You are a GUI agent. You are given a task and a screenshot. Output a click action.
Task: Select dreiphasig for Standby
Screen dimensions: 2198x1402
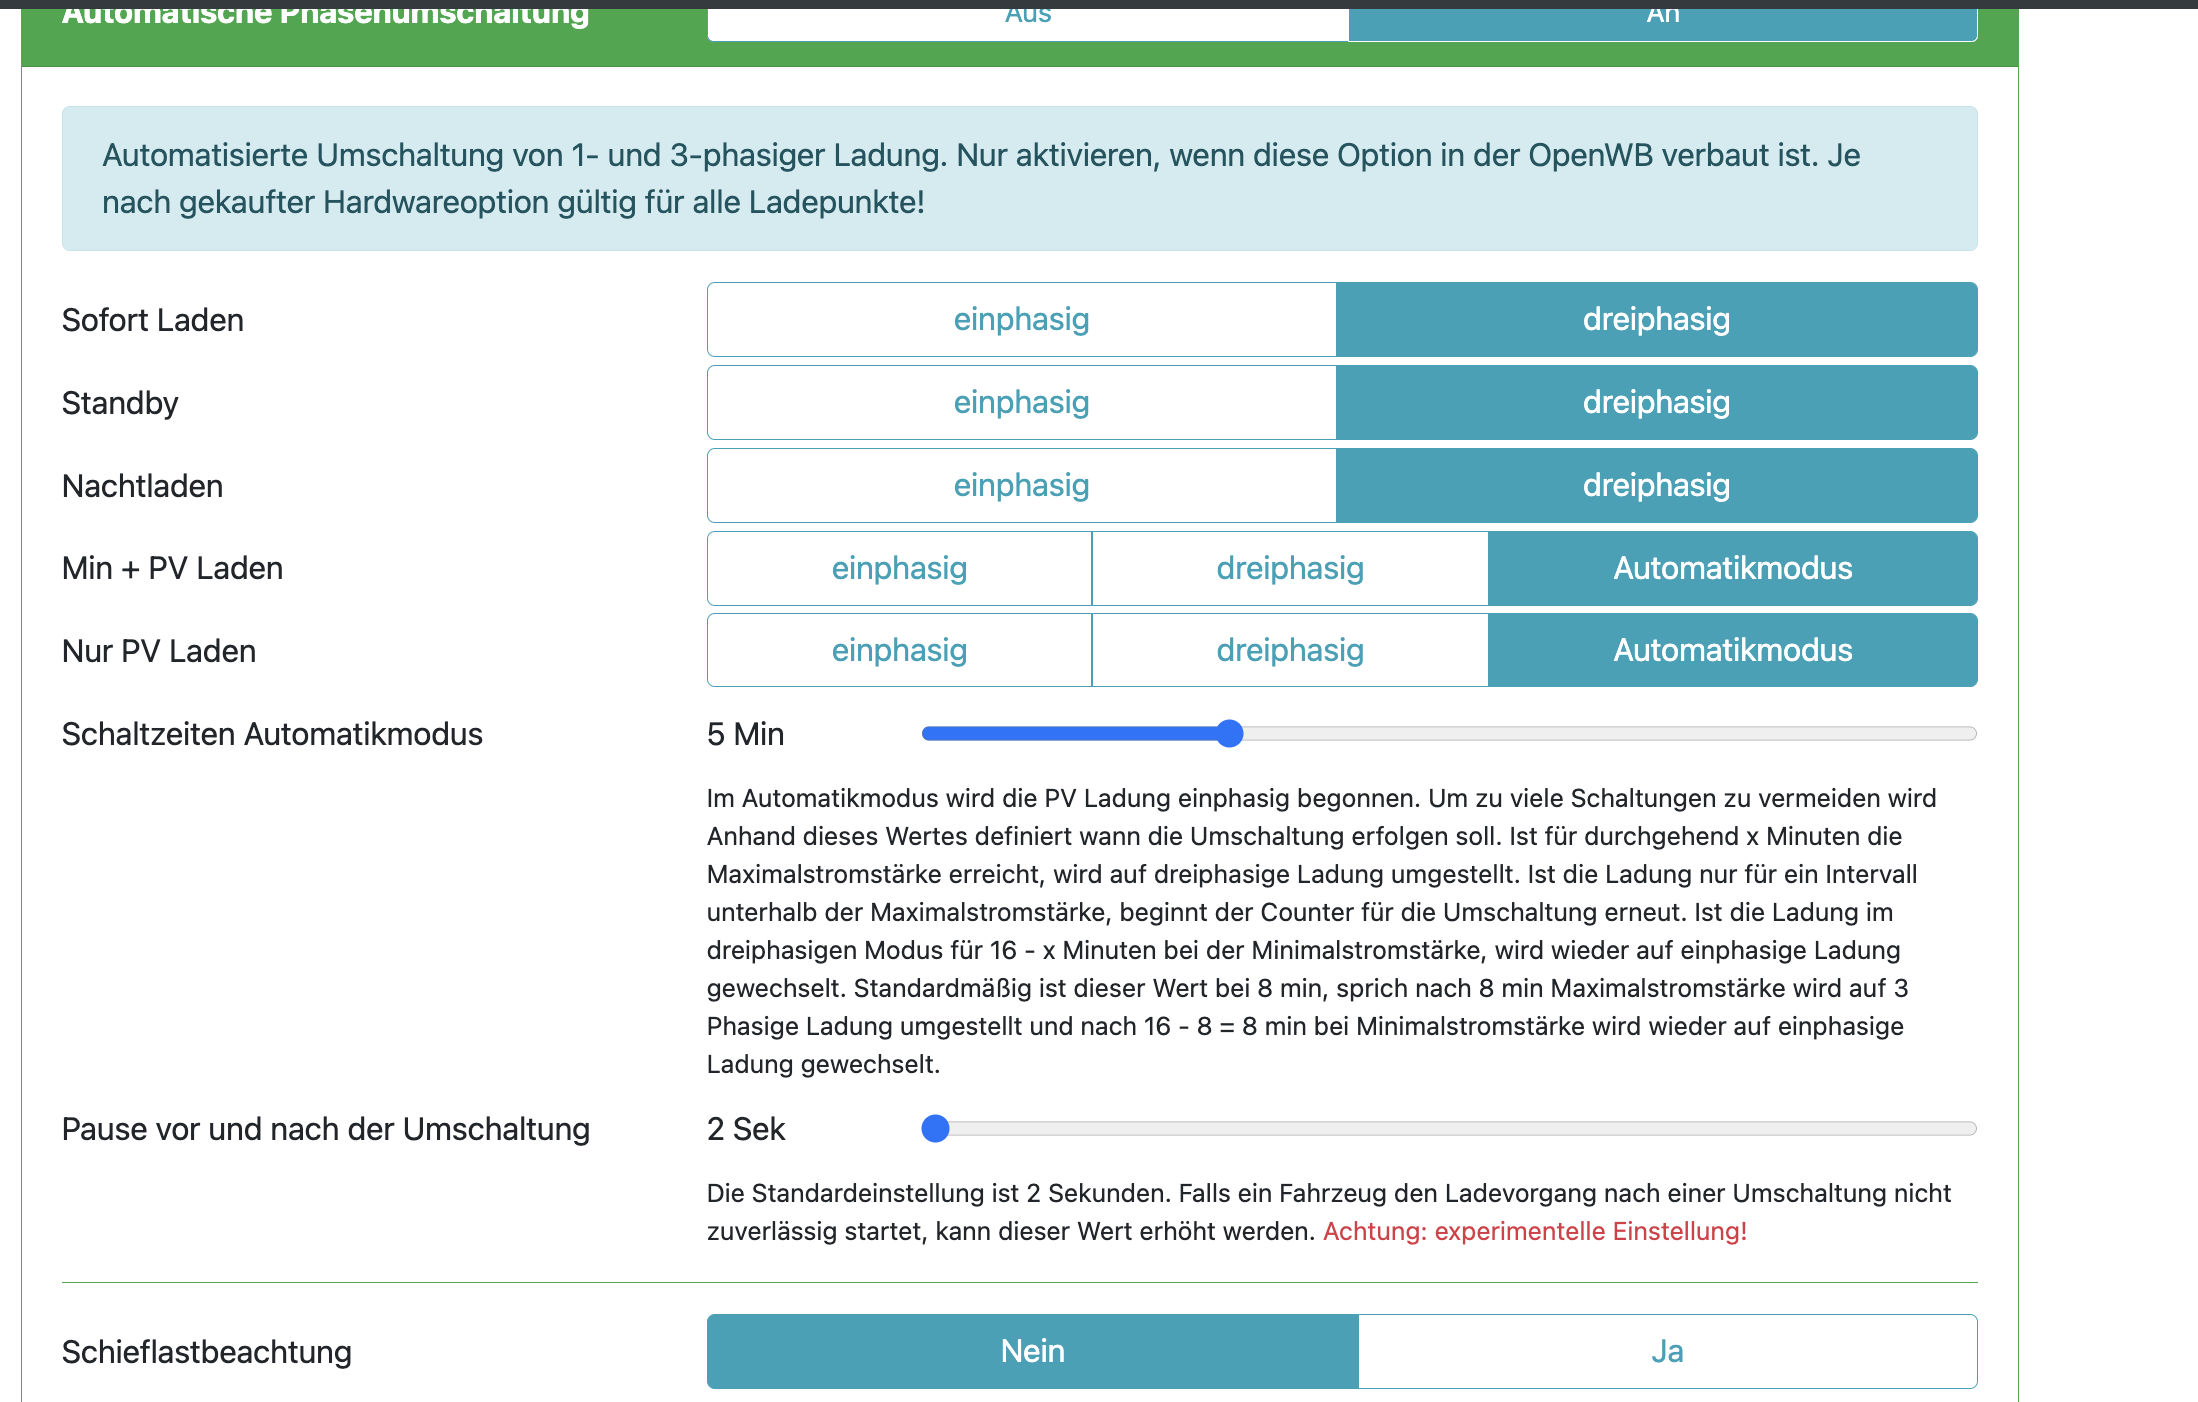pyautogui.click(x=1656, y=403)
